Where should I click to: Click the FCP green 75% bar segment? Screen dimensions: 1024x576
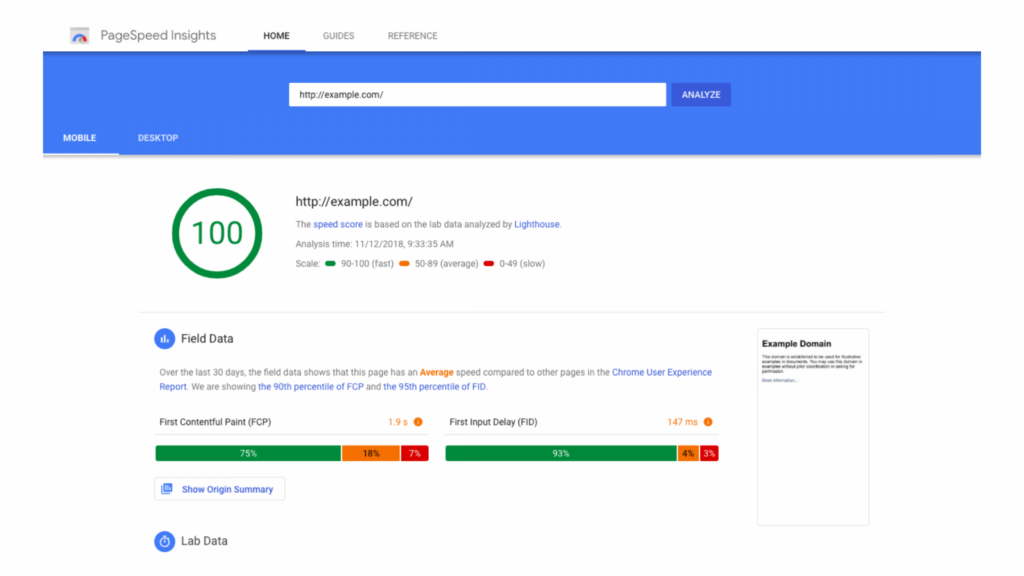pyautogui.click(x=248, y=453)
